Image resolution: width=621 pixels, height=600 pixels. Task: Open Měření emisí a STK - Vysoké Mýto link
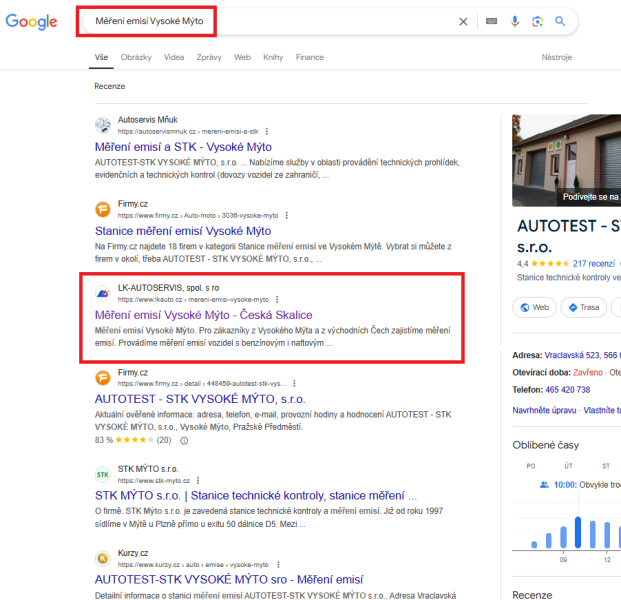pyautogui.click(x=183, y=147)
